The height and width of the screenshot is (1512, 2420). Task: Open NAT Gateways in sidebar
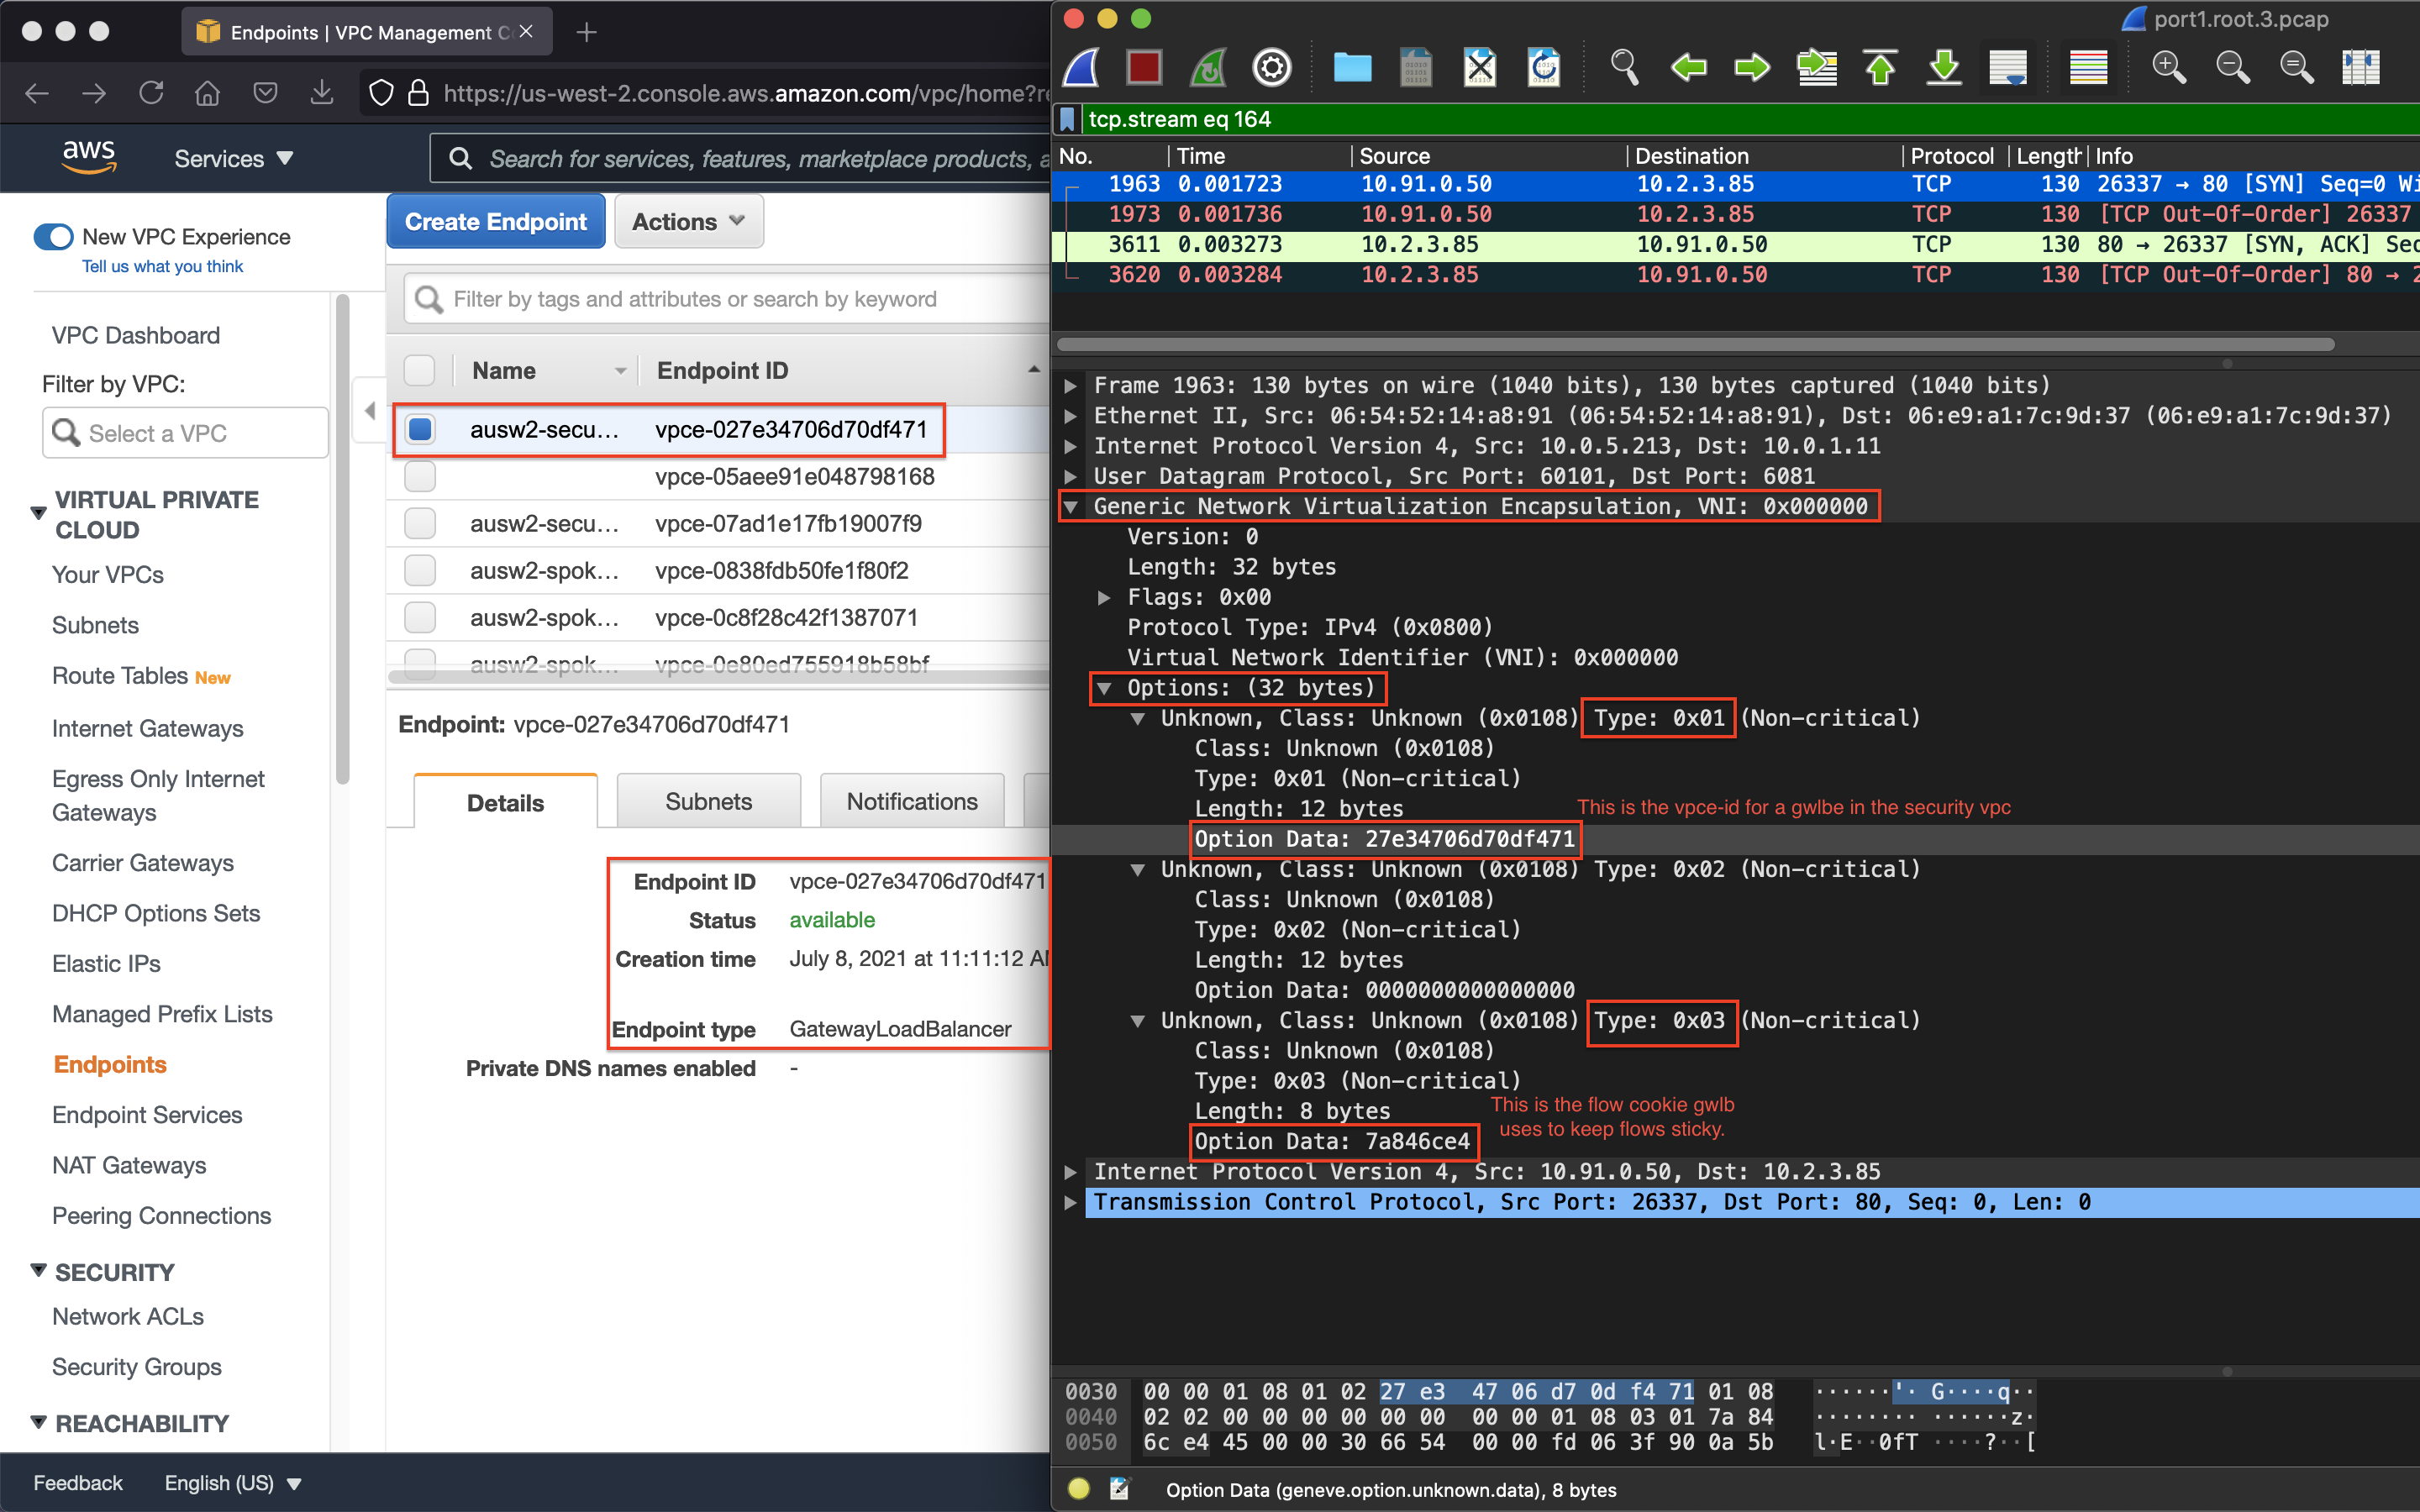[129, 1165]
